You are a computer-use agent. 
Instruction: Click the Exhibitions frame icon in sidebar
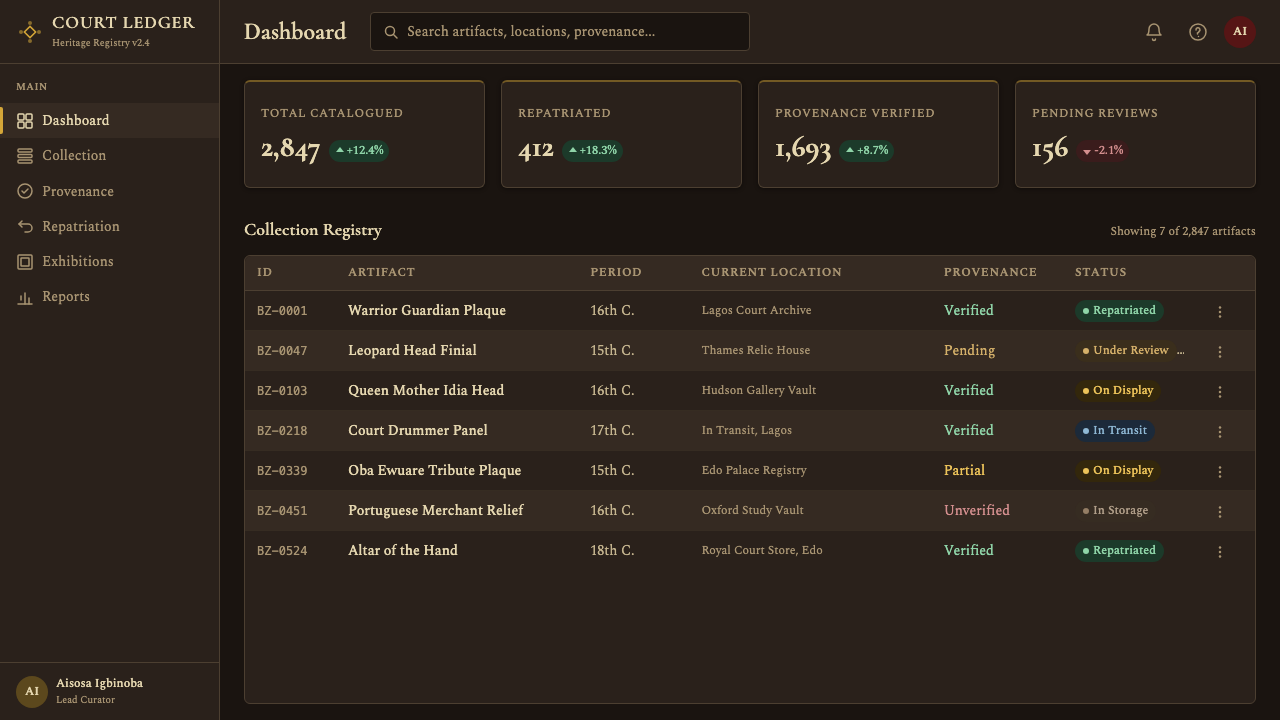point(25,262)
